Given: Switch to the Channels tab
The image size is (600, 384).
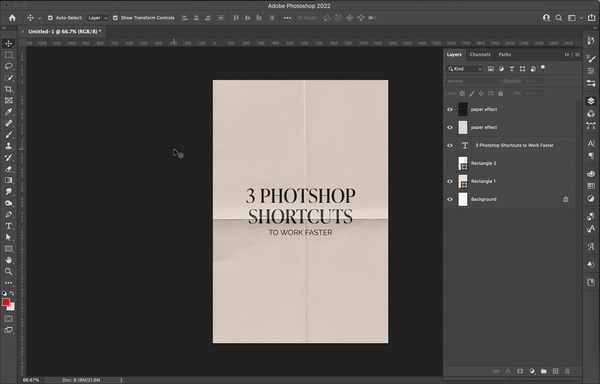Looking at the screenshot, I should pyautogui.click(x=480, y=55).
